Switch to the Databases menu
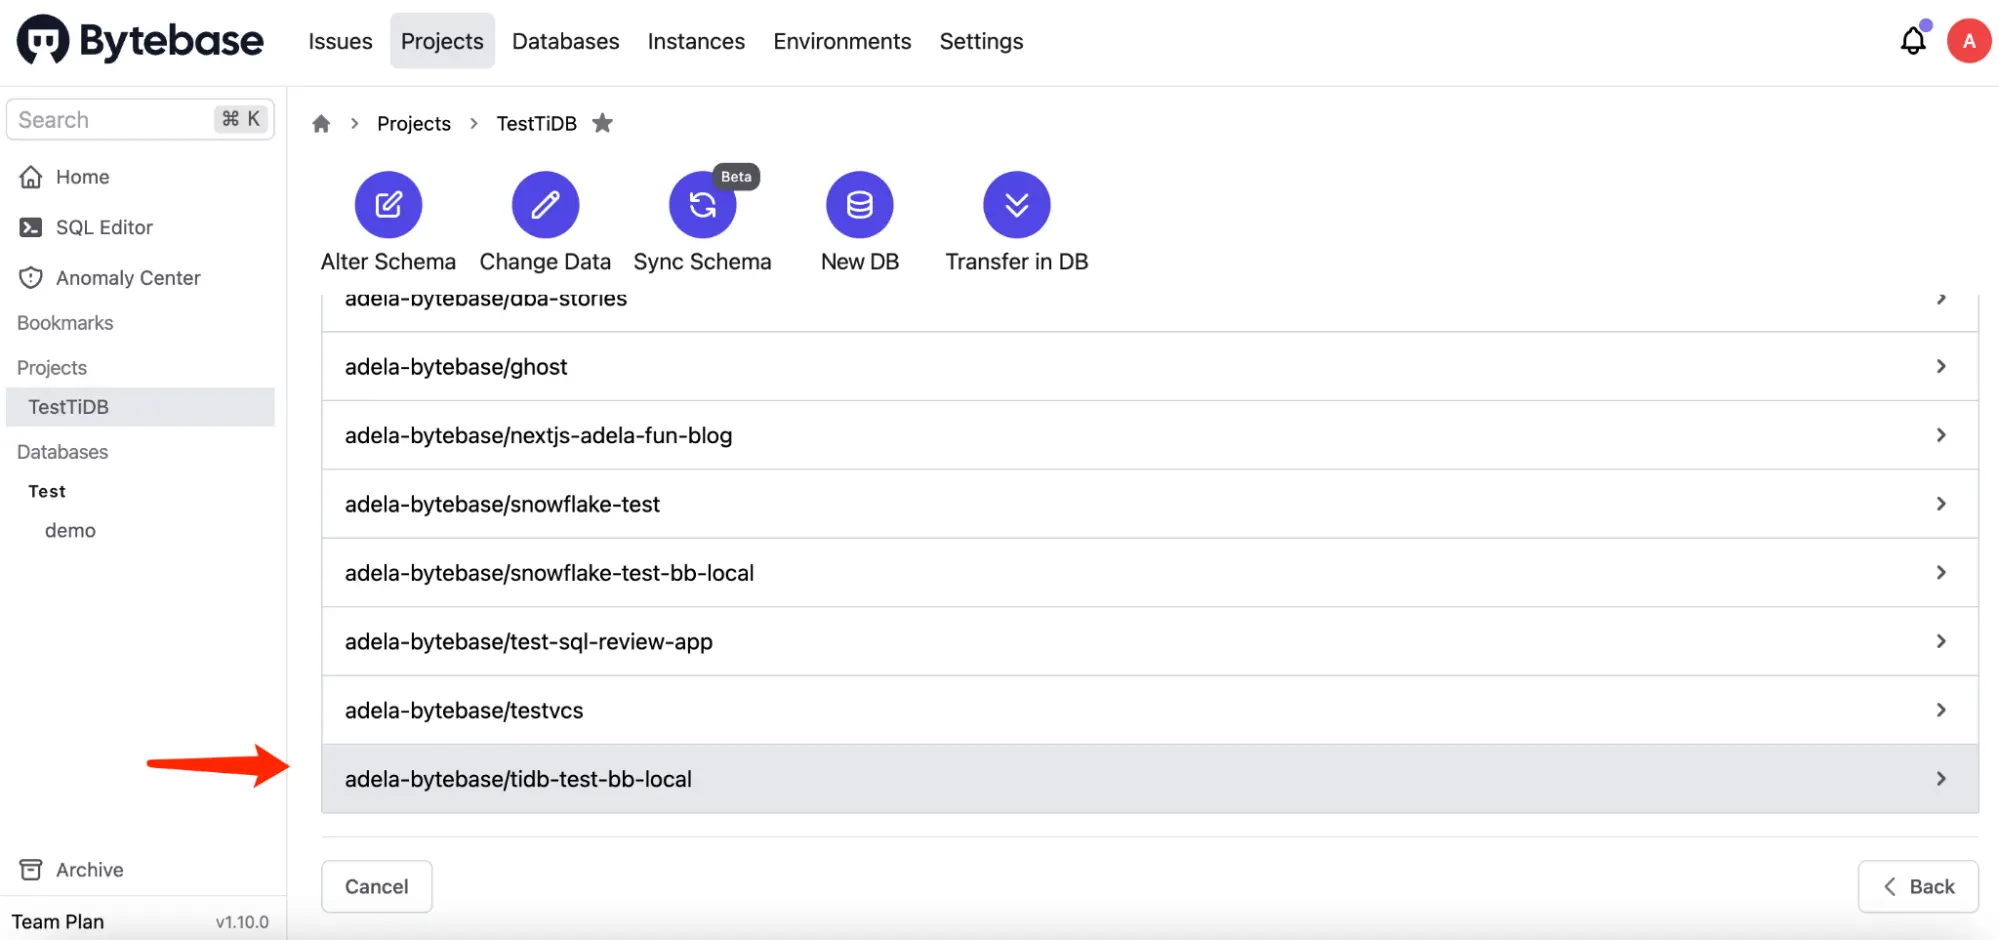 pos(565,41)
